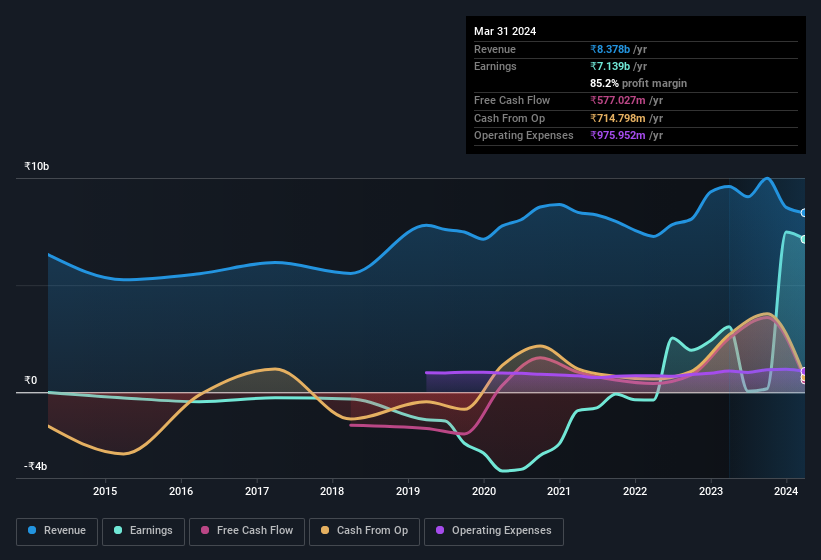Click the 2015 x-axis label

(105, 491)
